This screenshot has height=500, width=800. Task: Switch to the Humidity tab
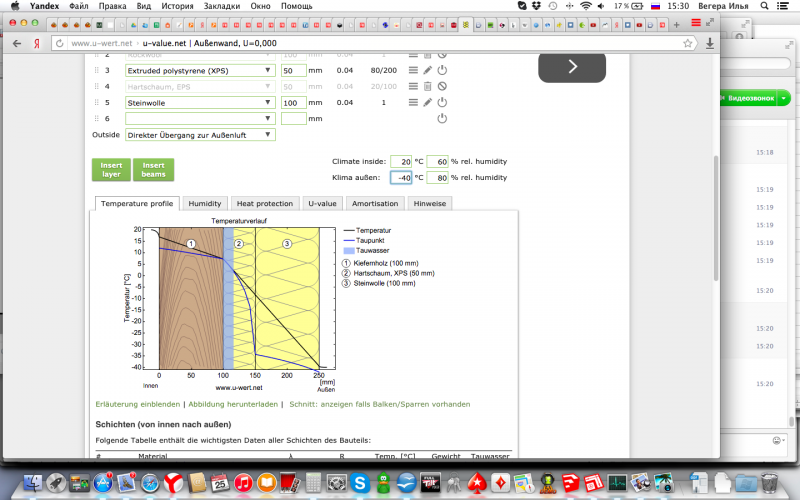pos(205,203)
